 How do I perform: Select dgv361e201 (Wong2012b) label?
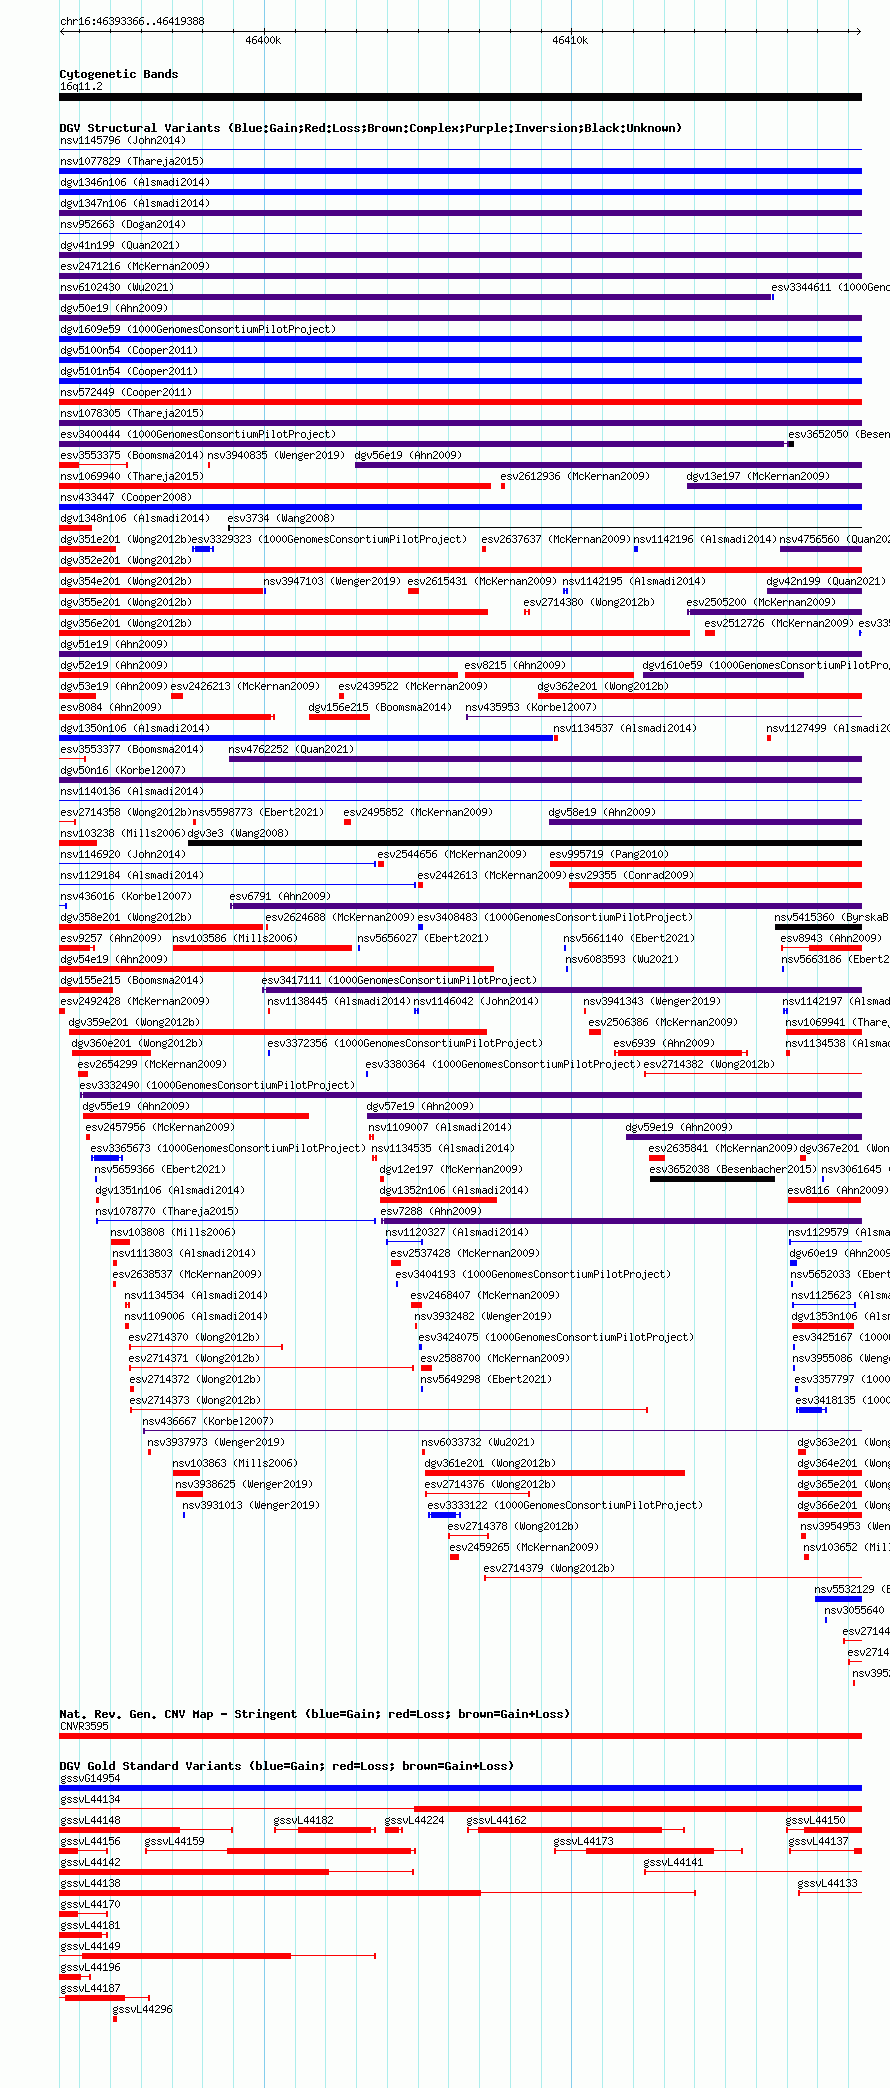click(x=490, y=1463)
